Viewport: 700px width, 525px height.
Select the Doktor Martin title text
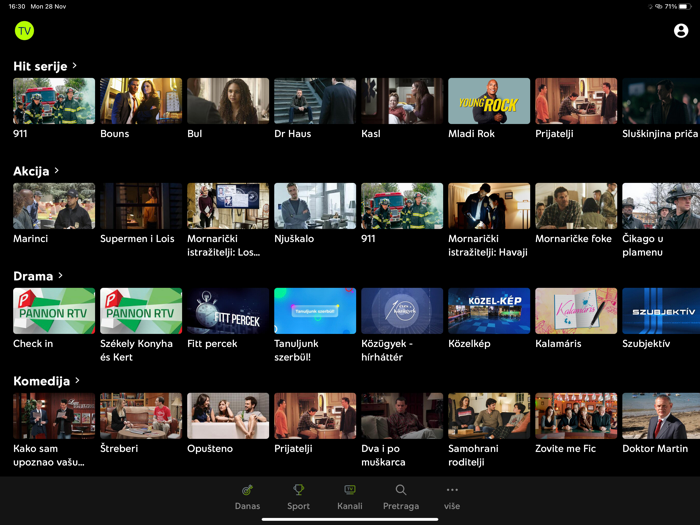(655, 448)
